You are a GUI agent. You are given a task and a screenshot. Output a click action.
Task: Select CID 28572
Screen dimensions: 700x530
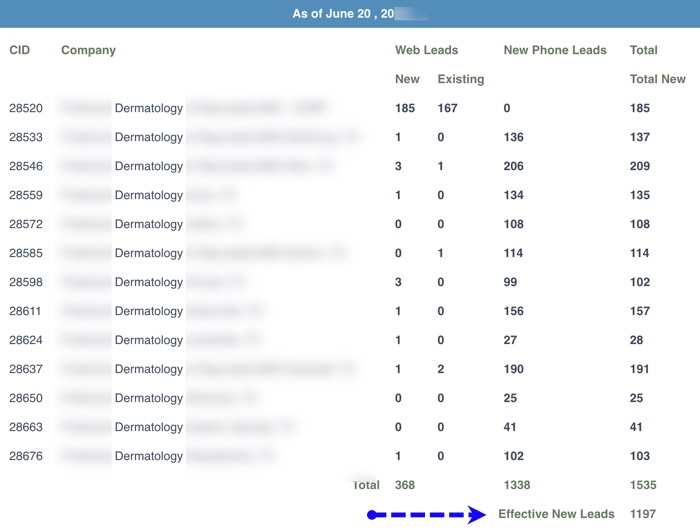tap(26, 224)
